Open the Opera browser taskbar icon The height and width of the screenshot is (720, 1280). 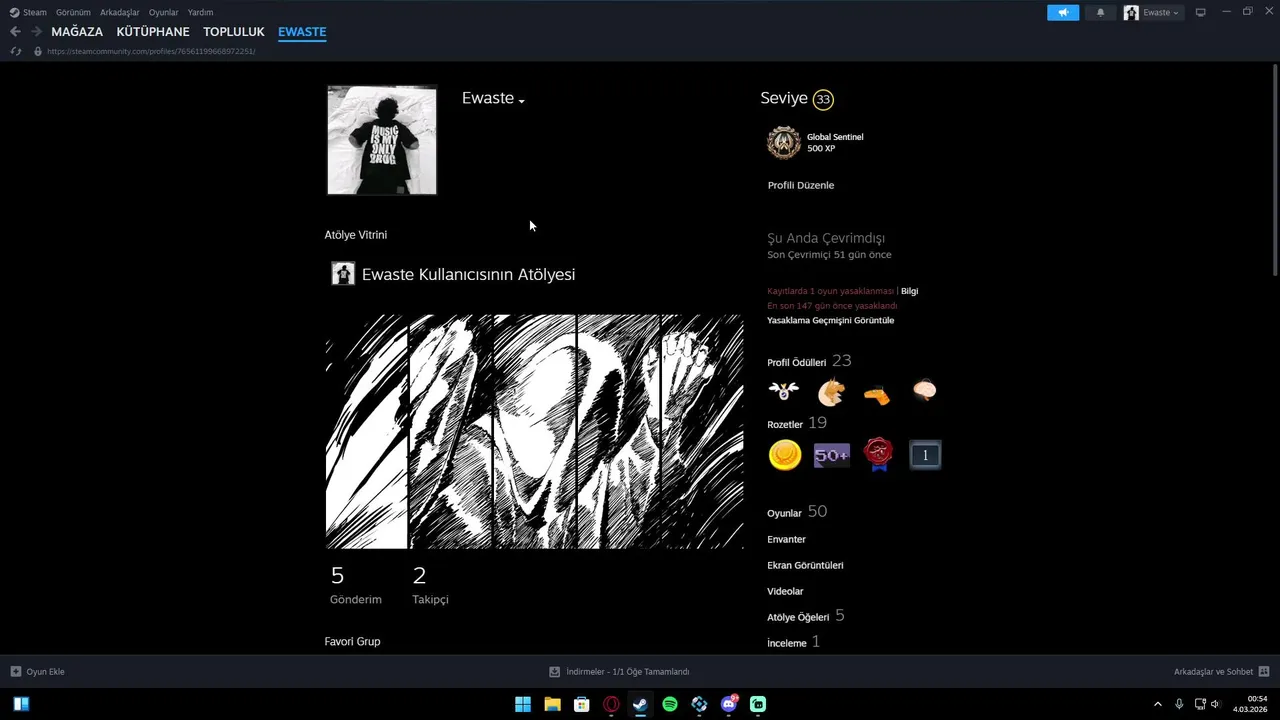(611, 704)
